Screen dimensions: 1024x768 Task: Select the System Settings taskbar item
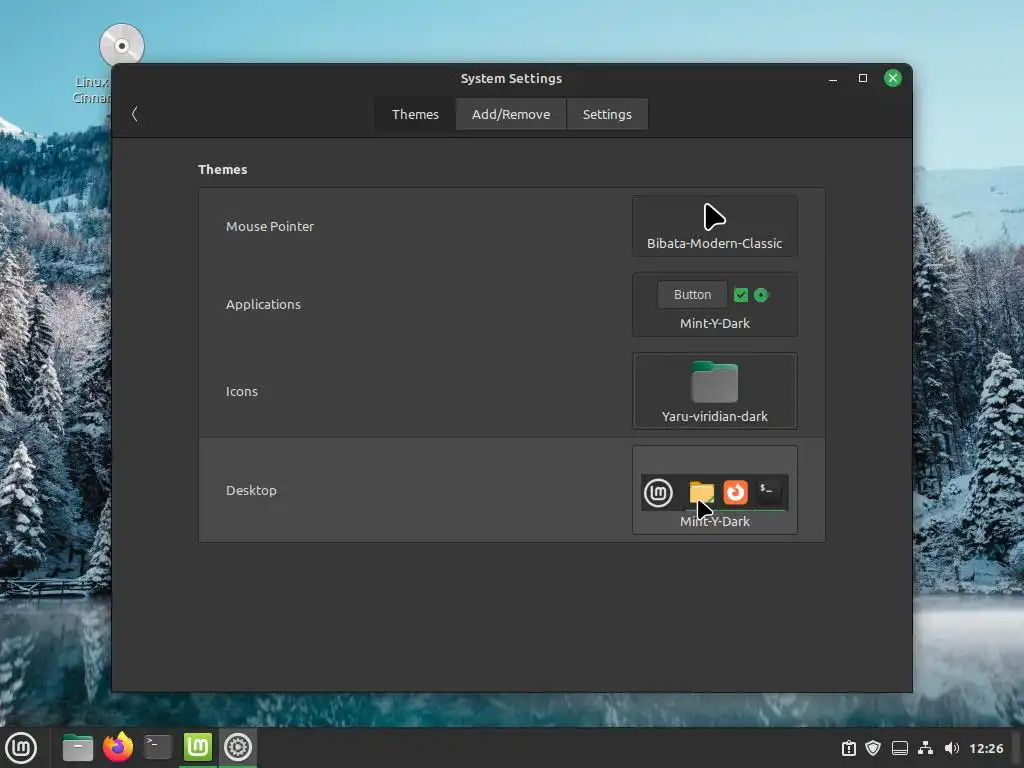point(238,748)
